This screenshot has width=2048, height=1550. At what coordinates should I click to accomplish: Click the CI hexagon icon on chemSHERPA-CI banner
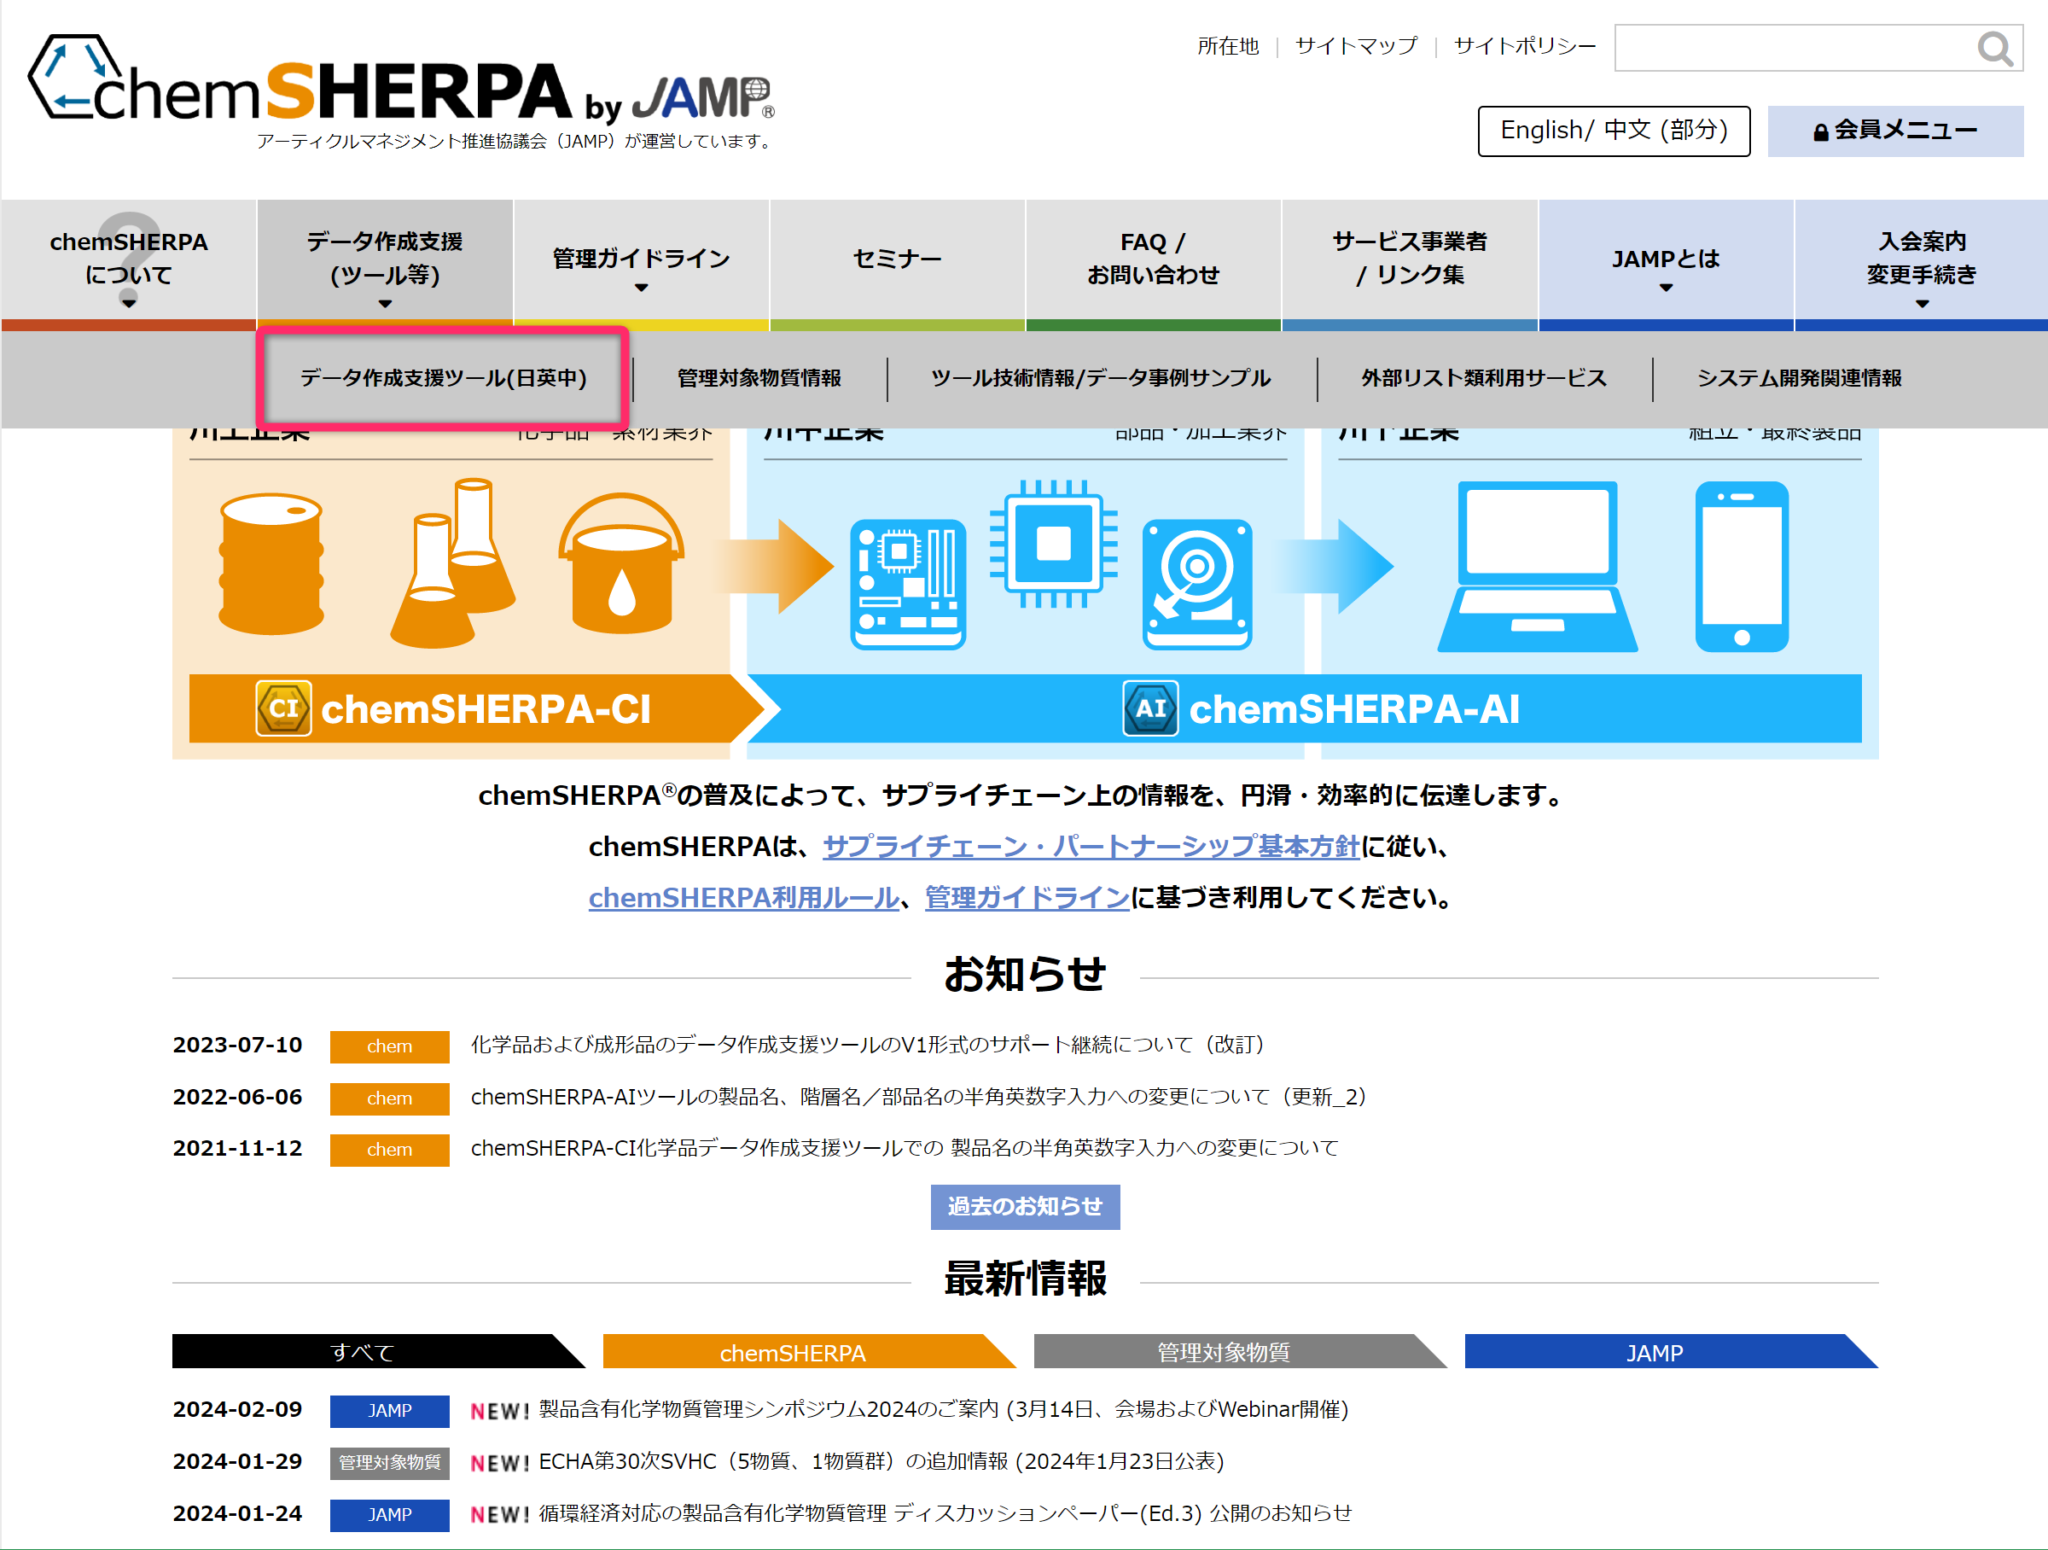(x=283, y=708)
